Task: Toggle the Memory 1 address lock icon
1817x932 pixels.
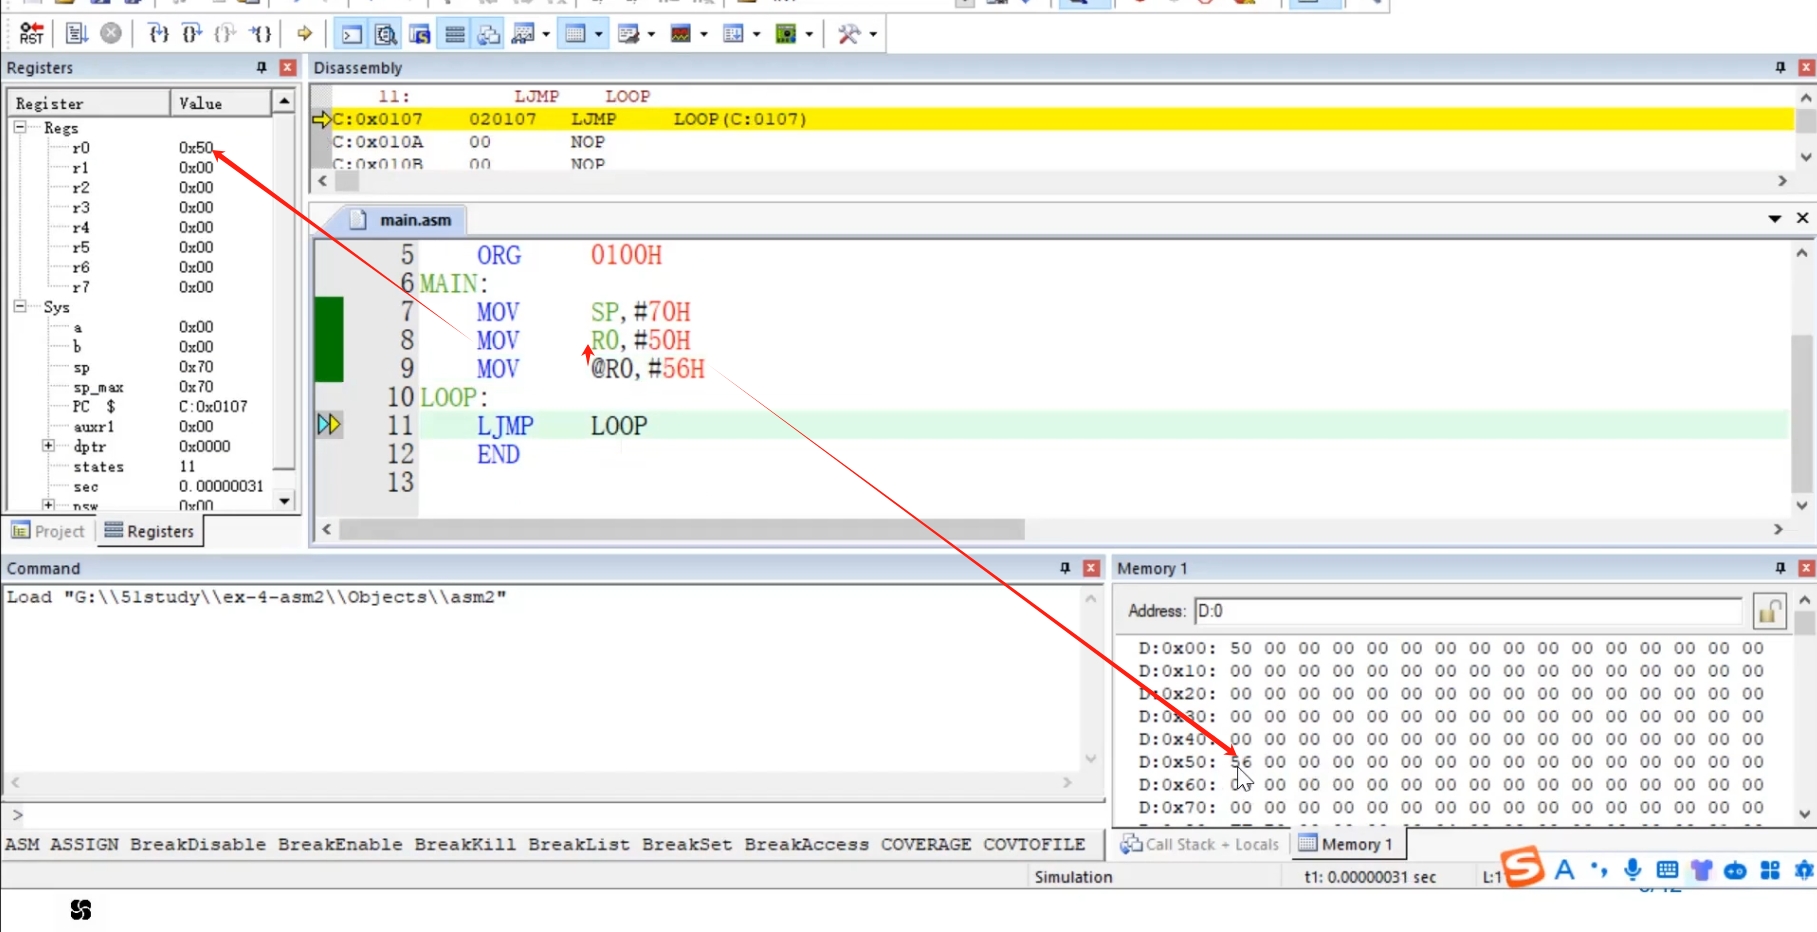Action: click(x=1769, y=611)
